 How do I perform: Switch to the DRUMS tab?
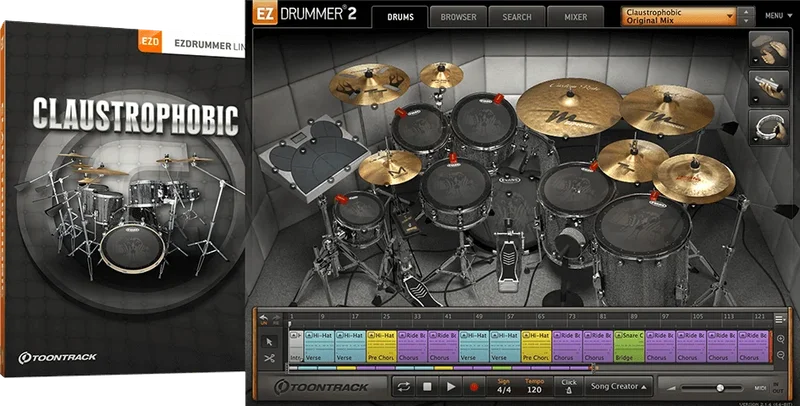click(400, 17)
